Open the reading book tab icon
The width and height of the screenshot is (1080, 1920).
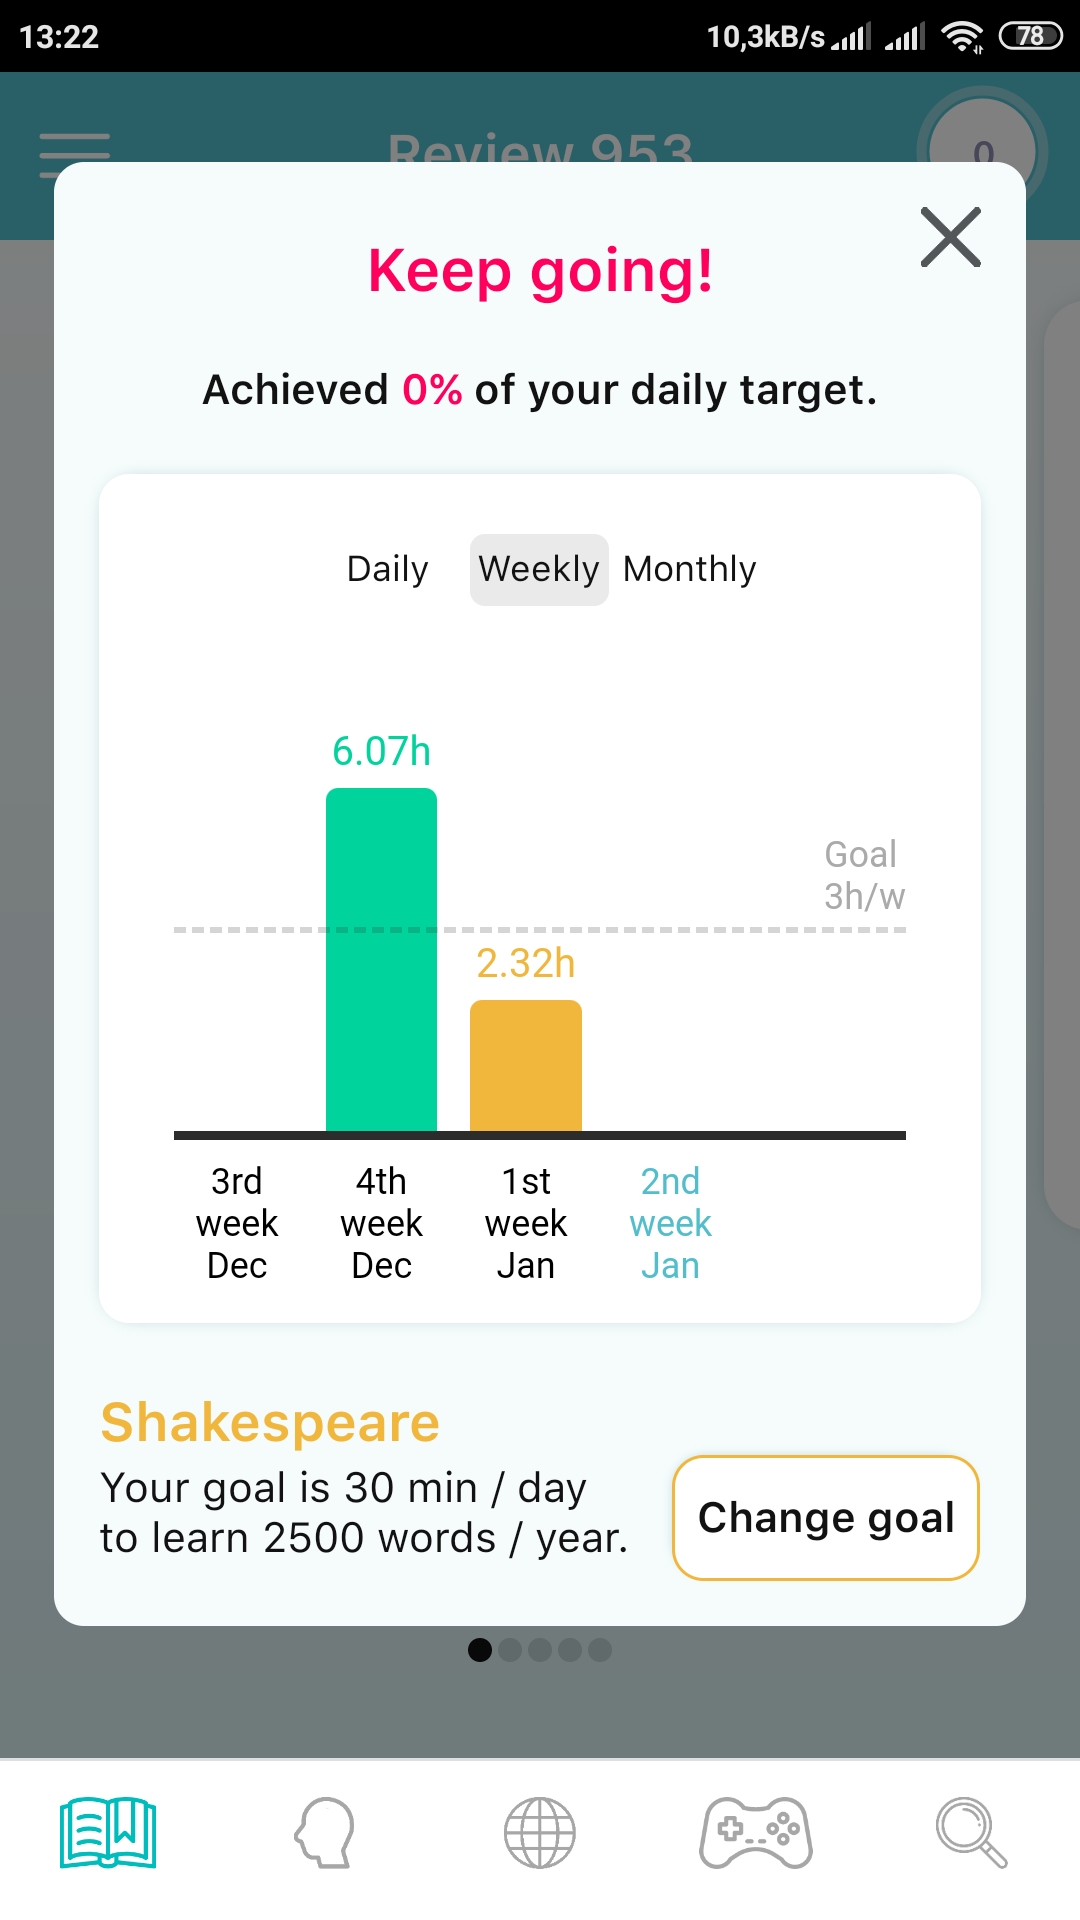click(x=108, y=1833)
